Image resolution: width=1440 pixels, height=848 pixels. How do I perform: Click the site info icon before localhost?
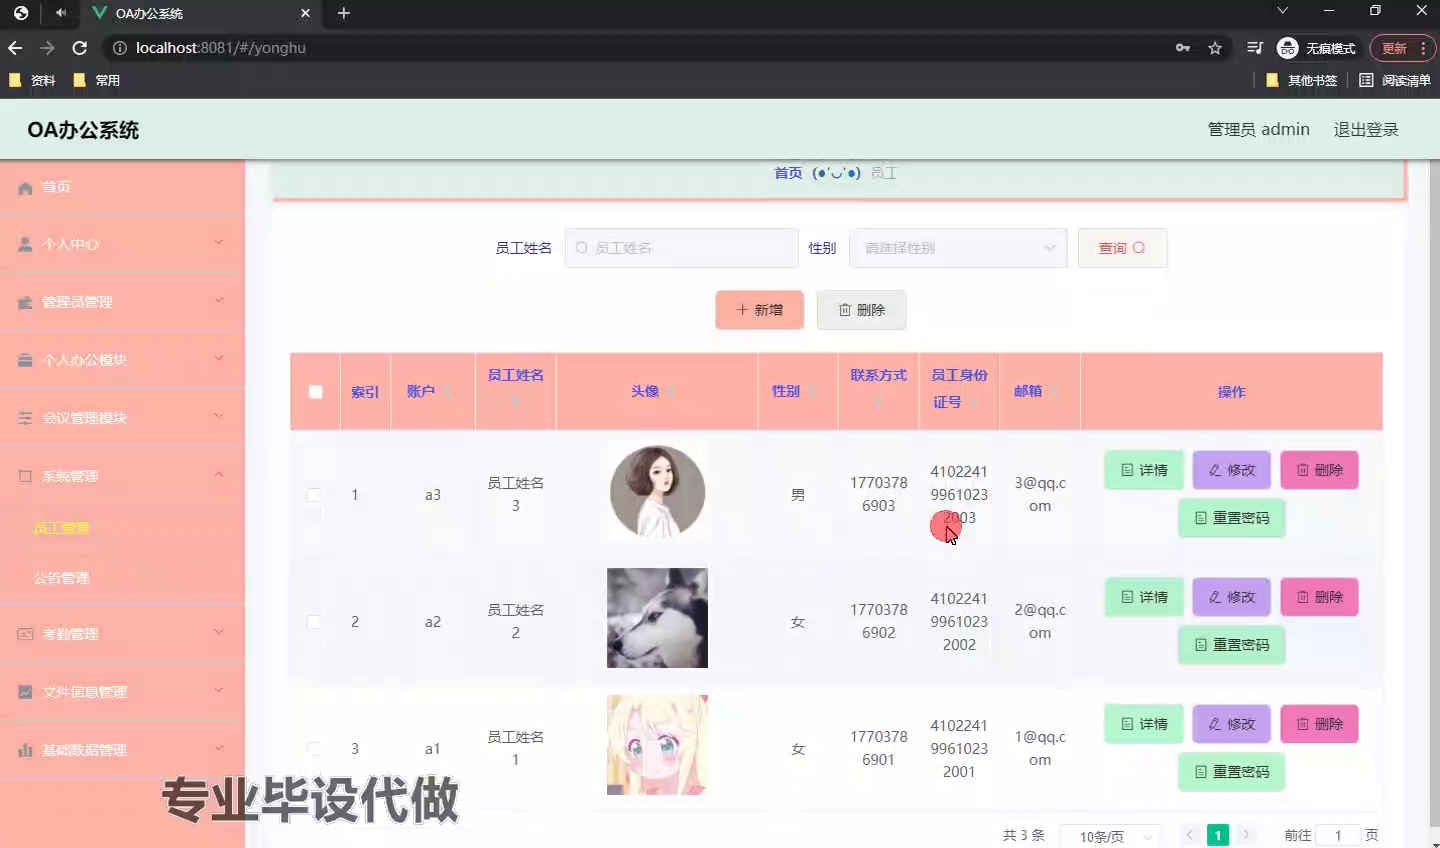120,48
